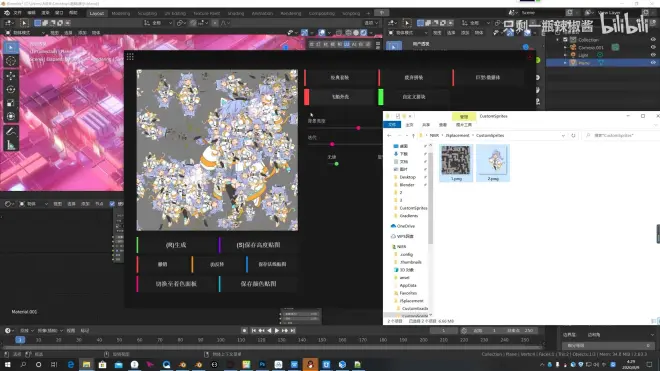Open the blue File tab in Explorer ribbon
This screenshot has width=660, height=371.
(x=392, y=125)
